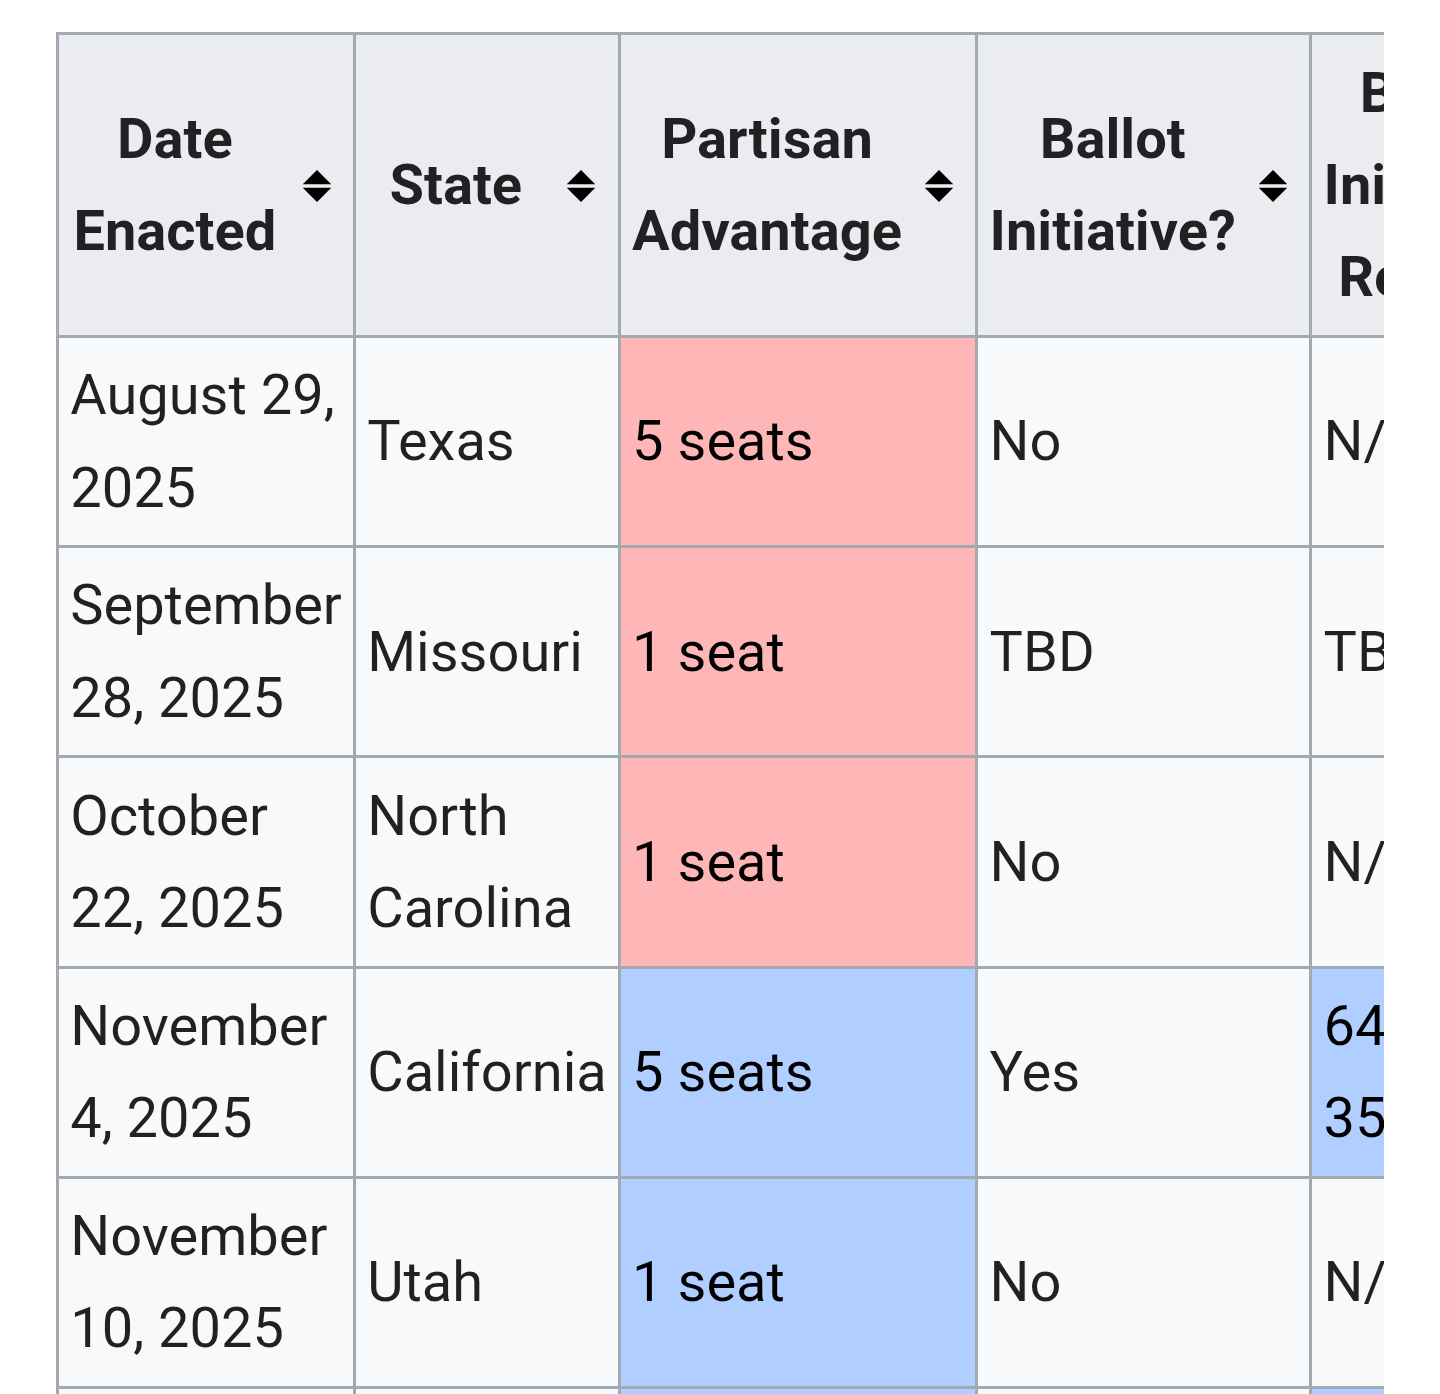Click Ballot Initiative sort arrows icon
This screenshot has width=1440, height=1394.
(x=1272, y=186)
